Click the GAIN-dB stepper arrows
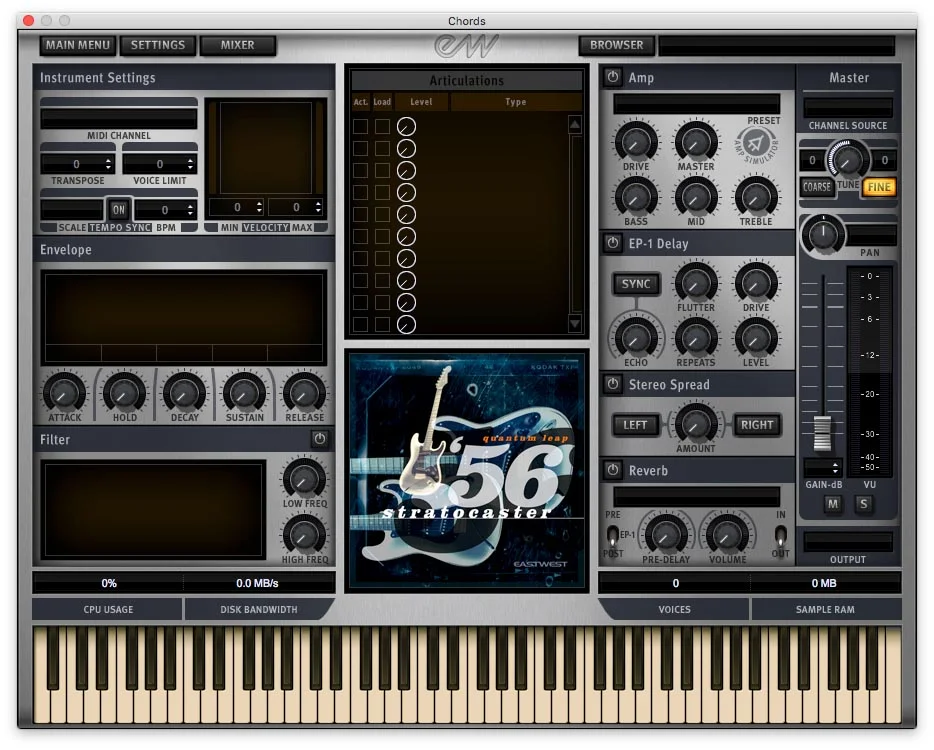Screen dimensions: 934x750 tap(835, 467)
